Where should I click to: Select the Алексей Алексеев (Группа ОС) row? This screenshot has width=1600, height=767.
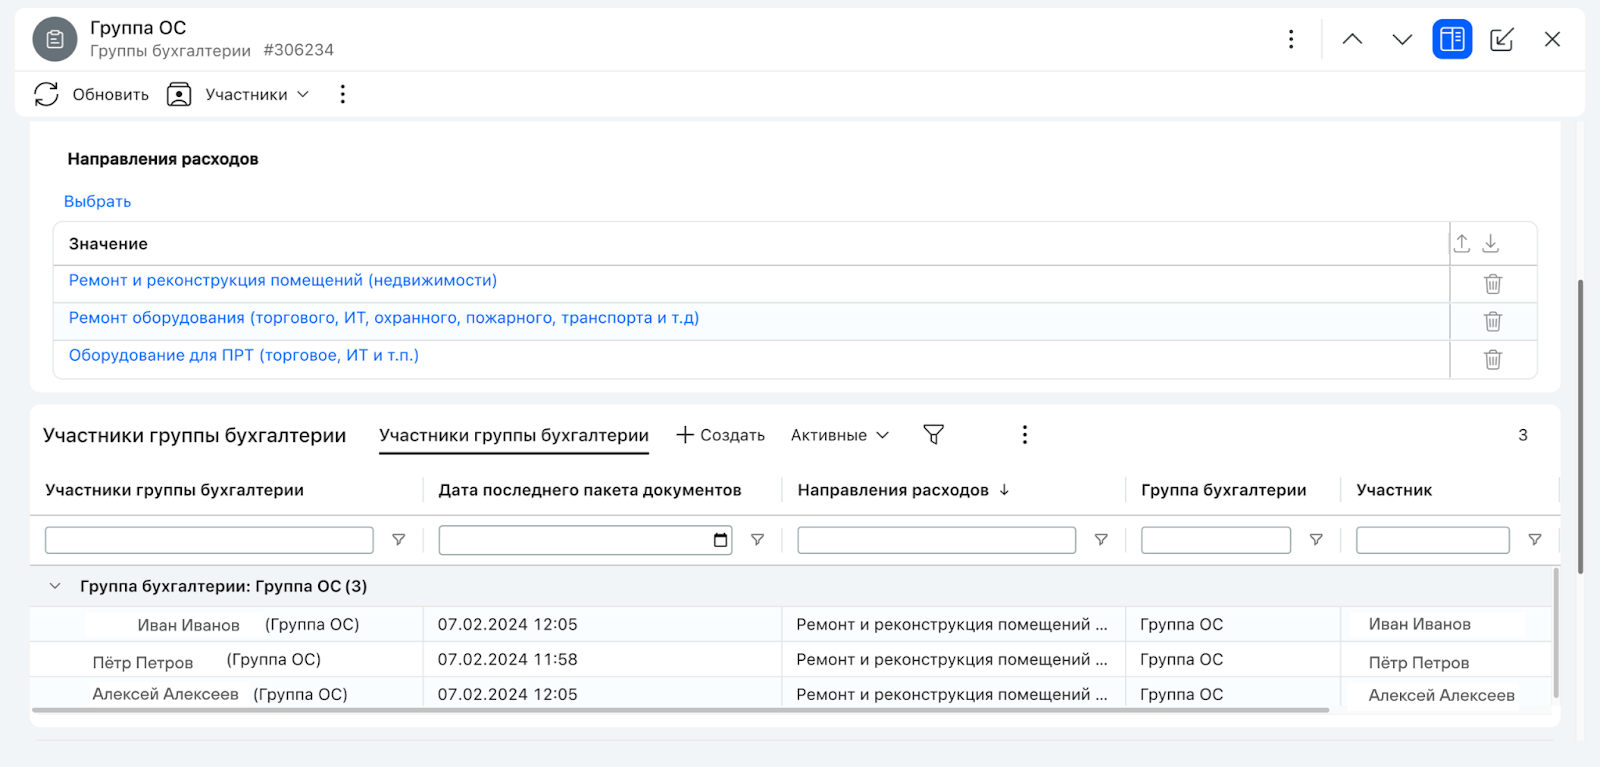[790, 693]
